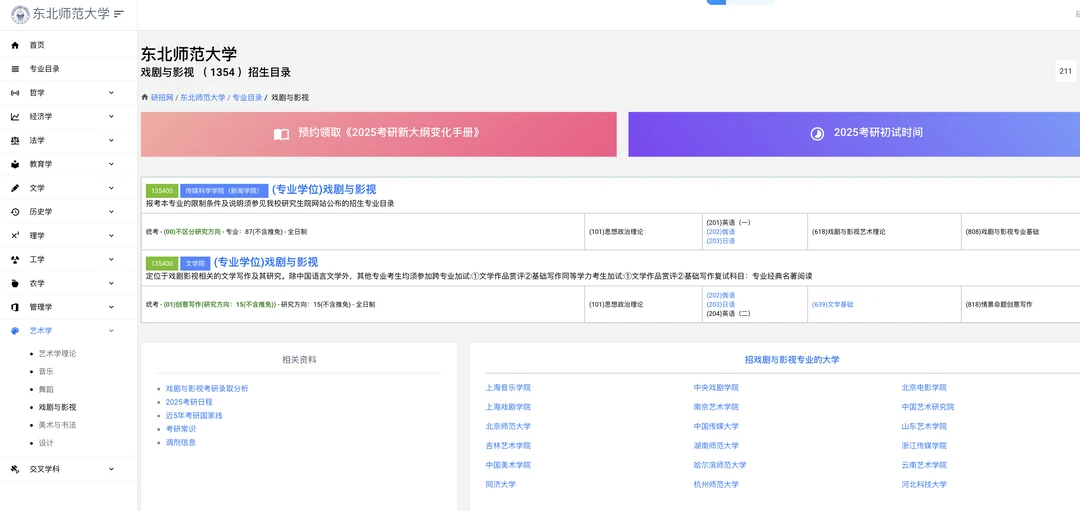
Task: Click the apple icon beside 农学
Action: [15, 283]
